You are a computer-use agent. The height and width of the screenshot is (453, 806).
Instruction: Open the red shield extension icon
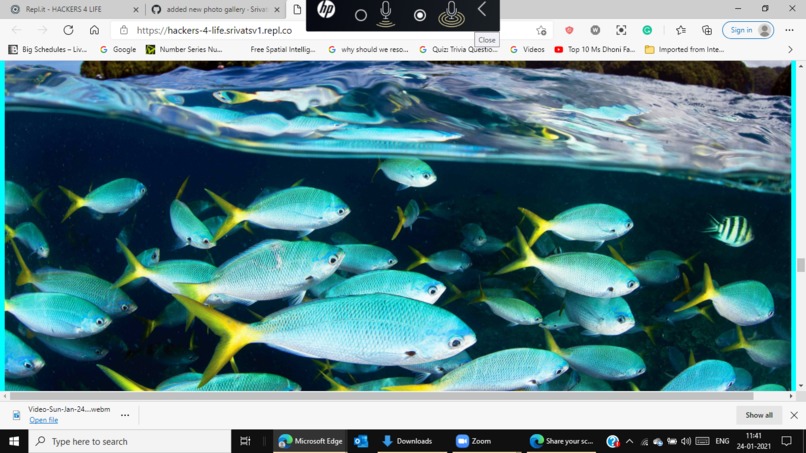point(569,30)
